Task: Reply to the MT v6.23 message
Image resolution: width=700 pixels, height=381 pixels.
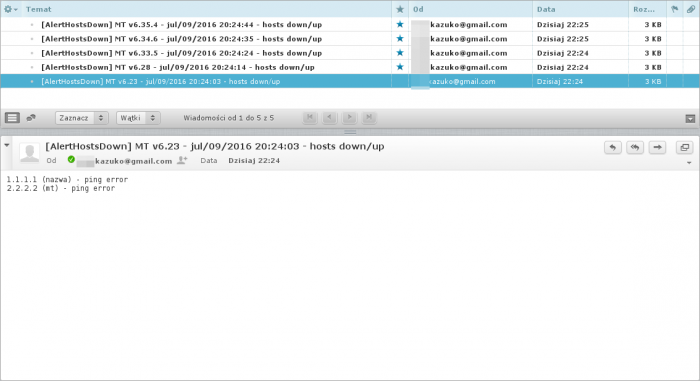Action: (x=613, y=147)
